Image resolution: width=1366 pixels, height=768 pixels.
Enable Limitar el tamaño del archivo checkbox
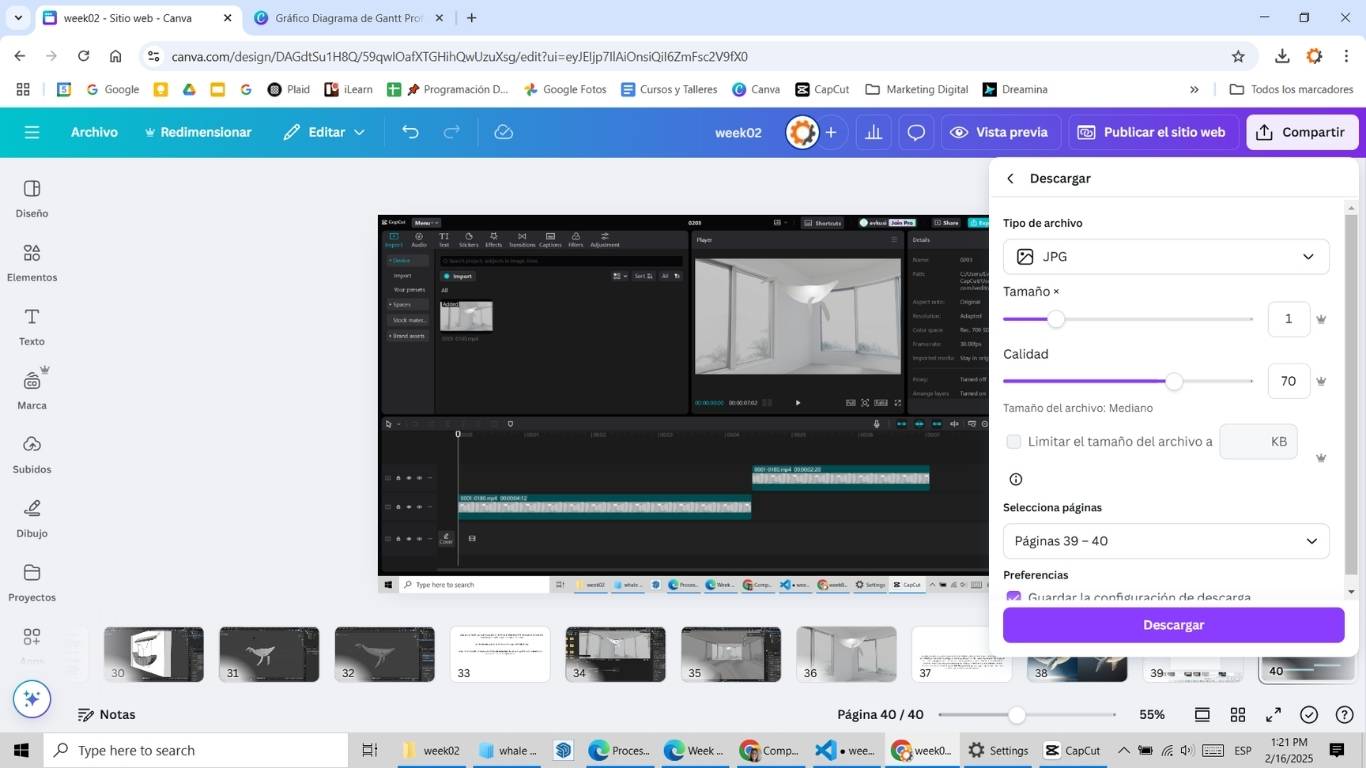tap(1013, 441)
